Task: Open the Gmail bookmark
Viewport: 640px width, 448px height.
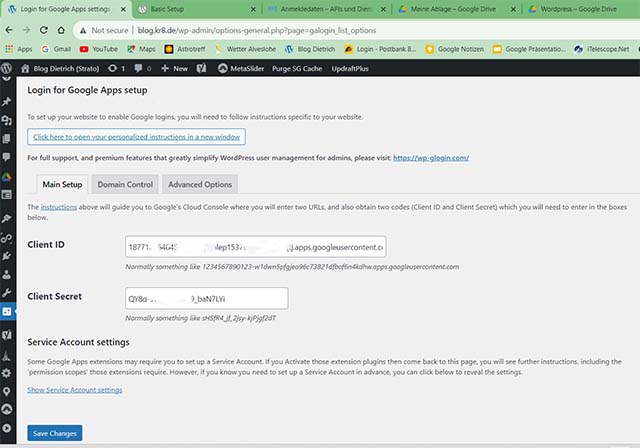Action: tap(56, 49)
